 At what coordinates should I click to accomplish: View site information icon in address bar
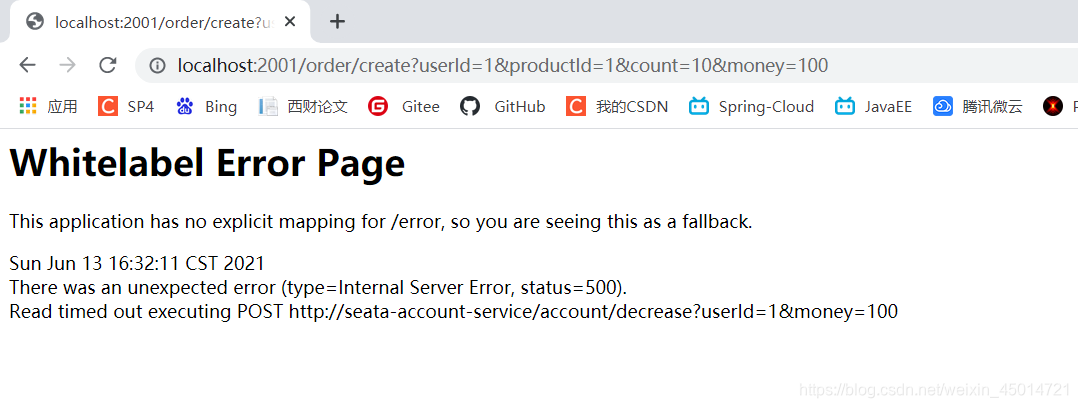(x=158, y=65)
